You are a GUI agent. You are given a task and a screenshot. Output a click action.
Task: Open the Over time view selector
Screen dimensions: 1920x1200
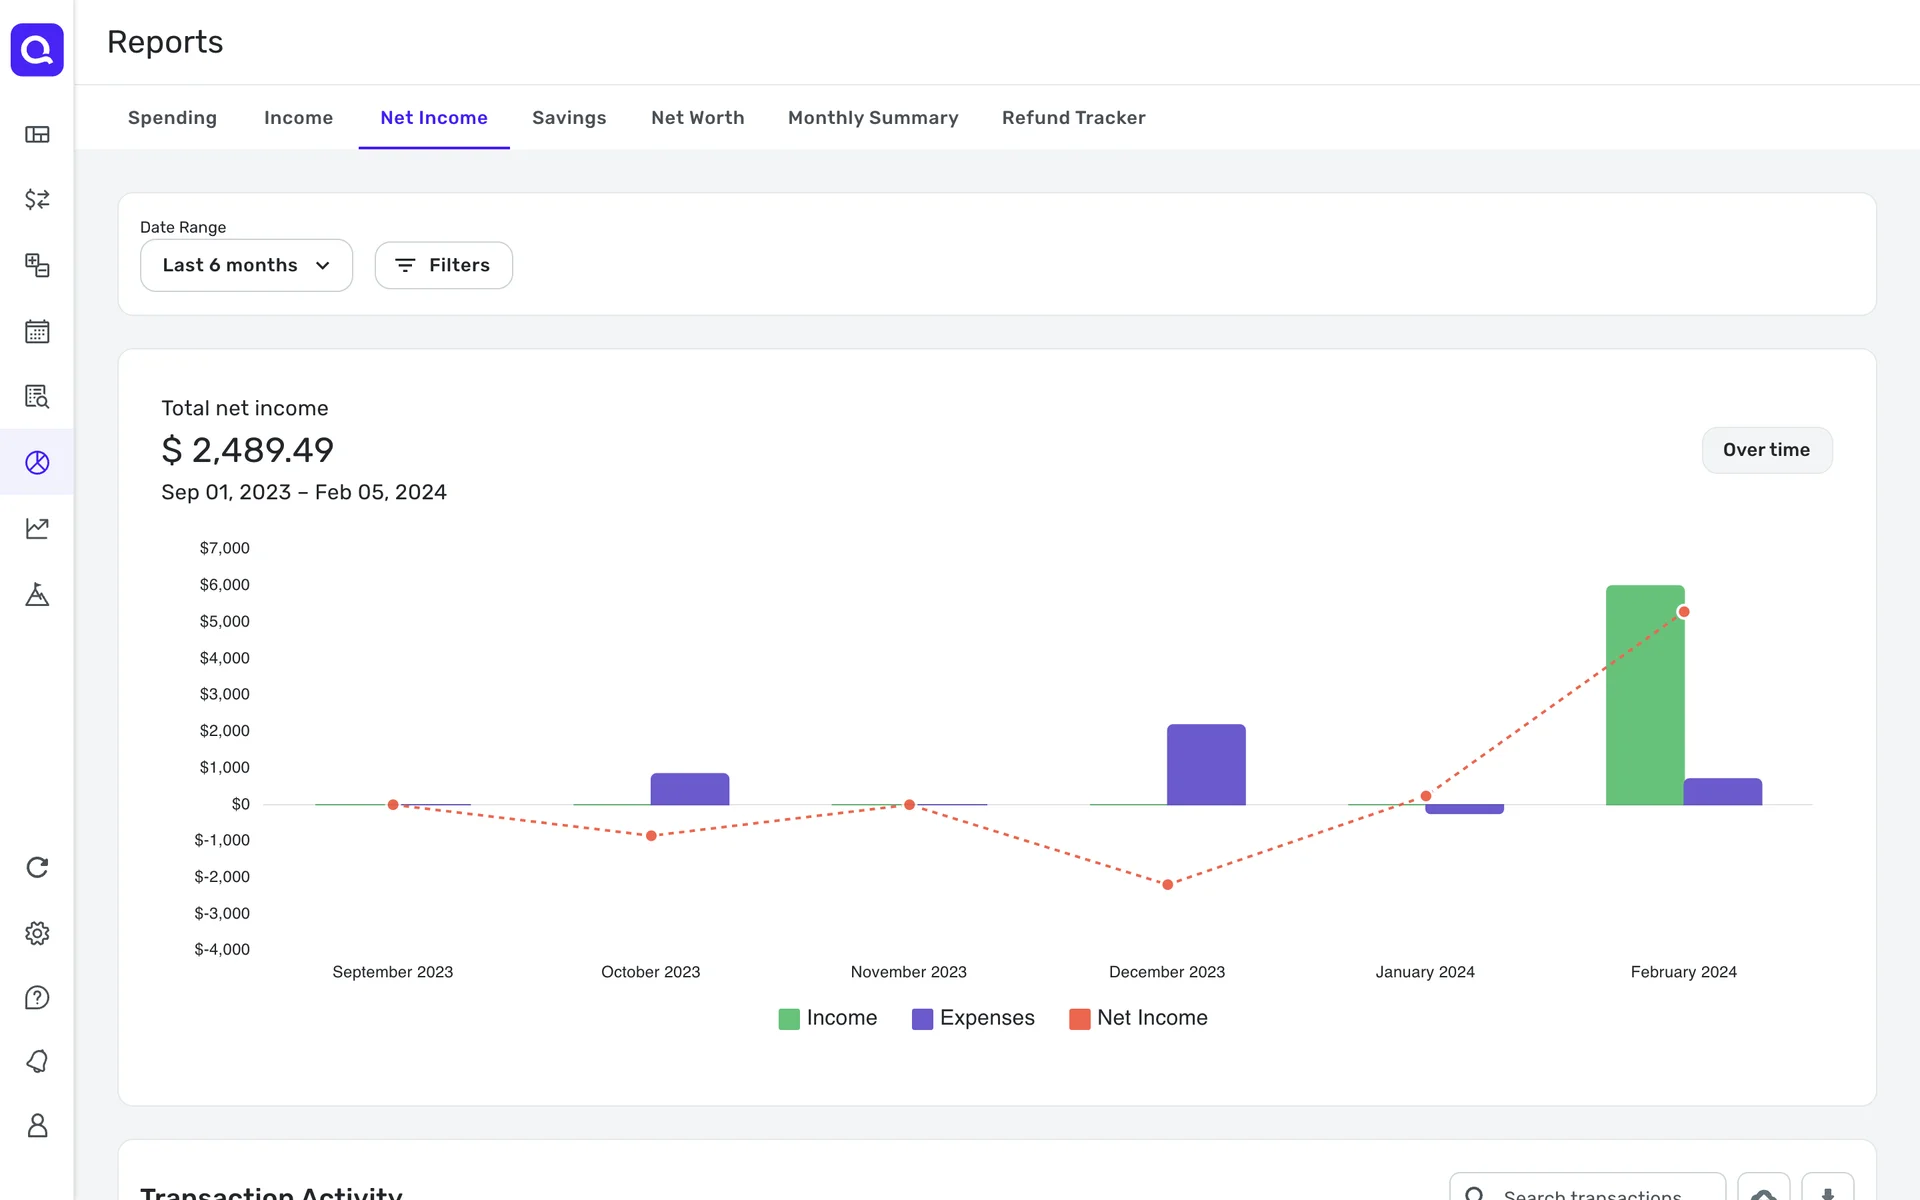coord(1766,450)
